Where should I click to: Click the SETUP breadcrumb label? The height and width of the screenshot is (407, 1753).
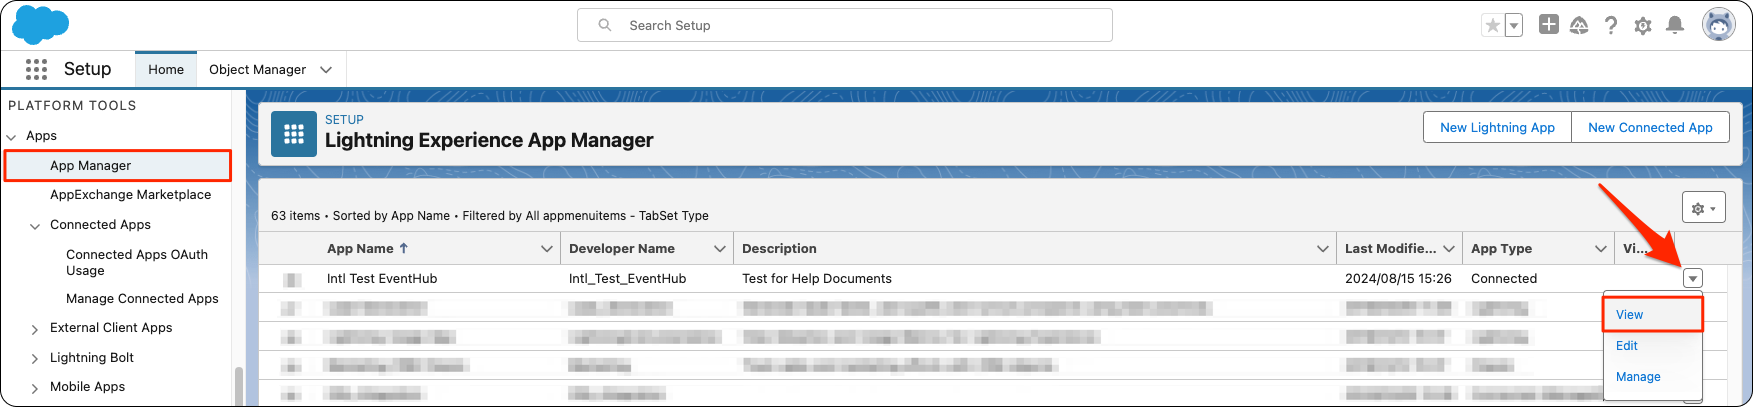(344, 119)
